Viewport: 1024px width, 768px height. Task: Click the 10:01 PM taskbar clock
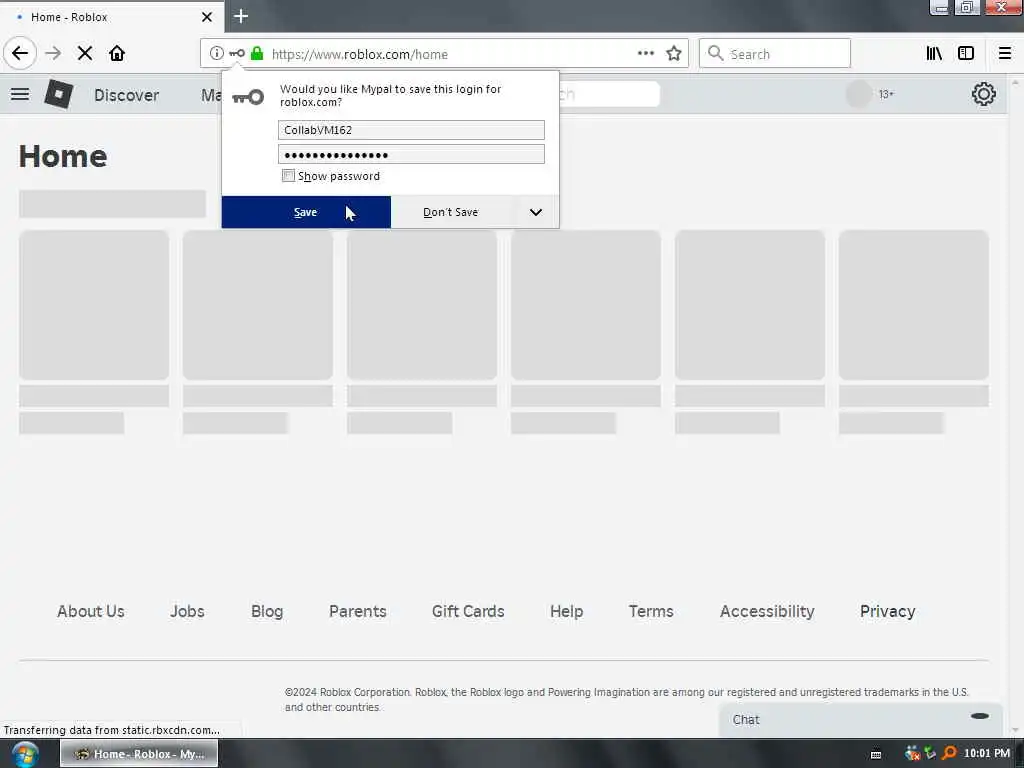[987, 754]
